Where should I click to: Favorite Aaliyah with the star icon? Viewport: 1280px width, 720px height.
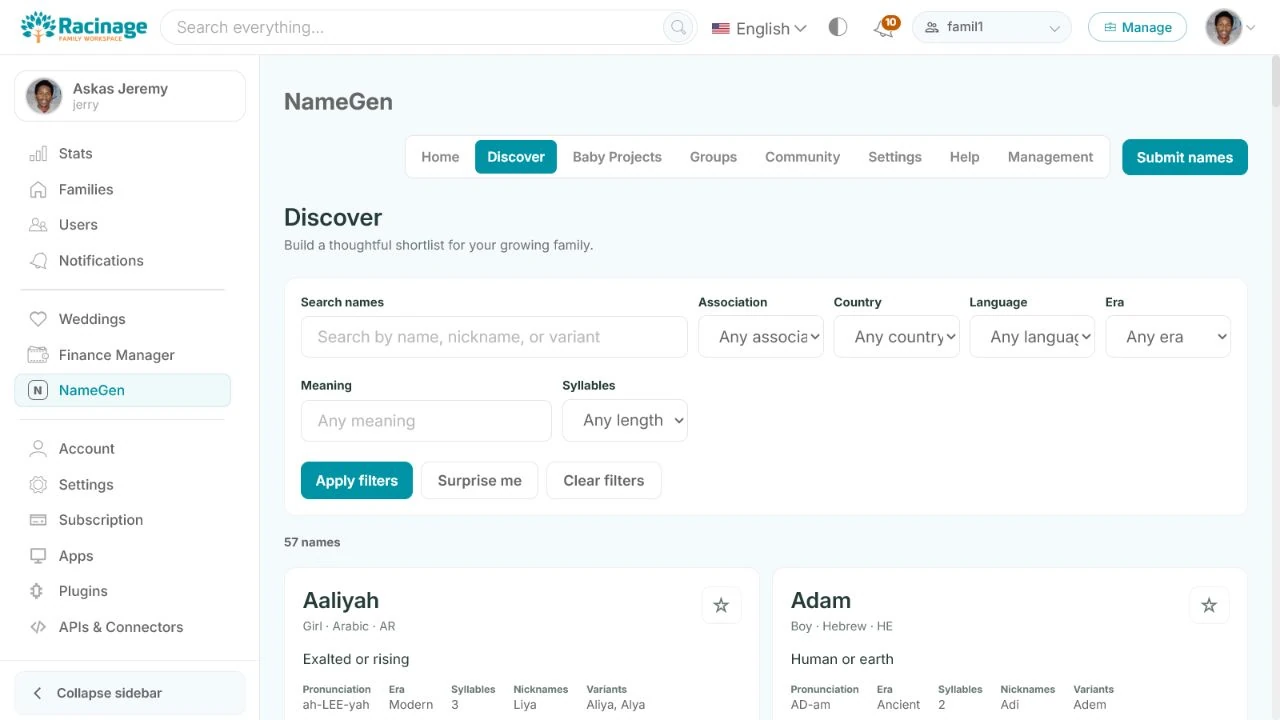(721, 605)
